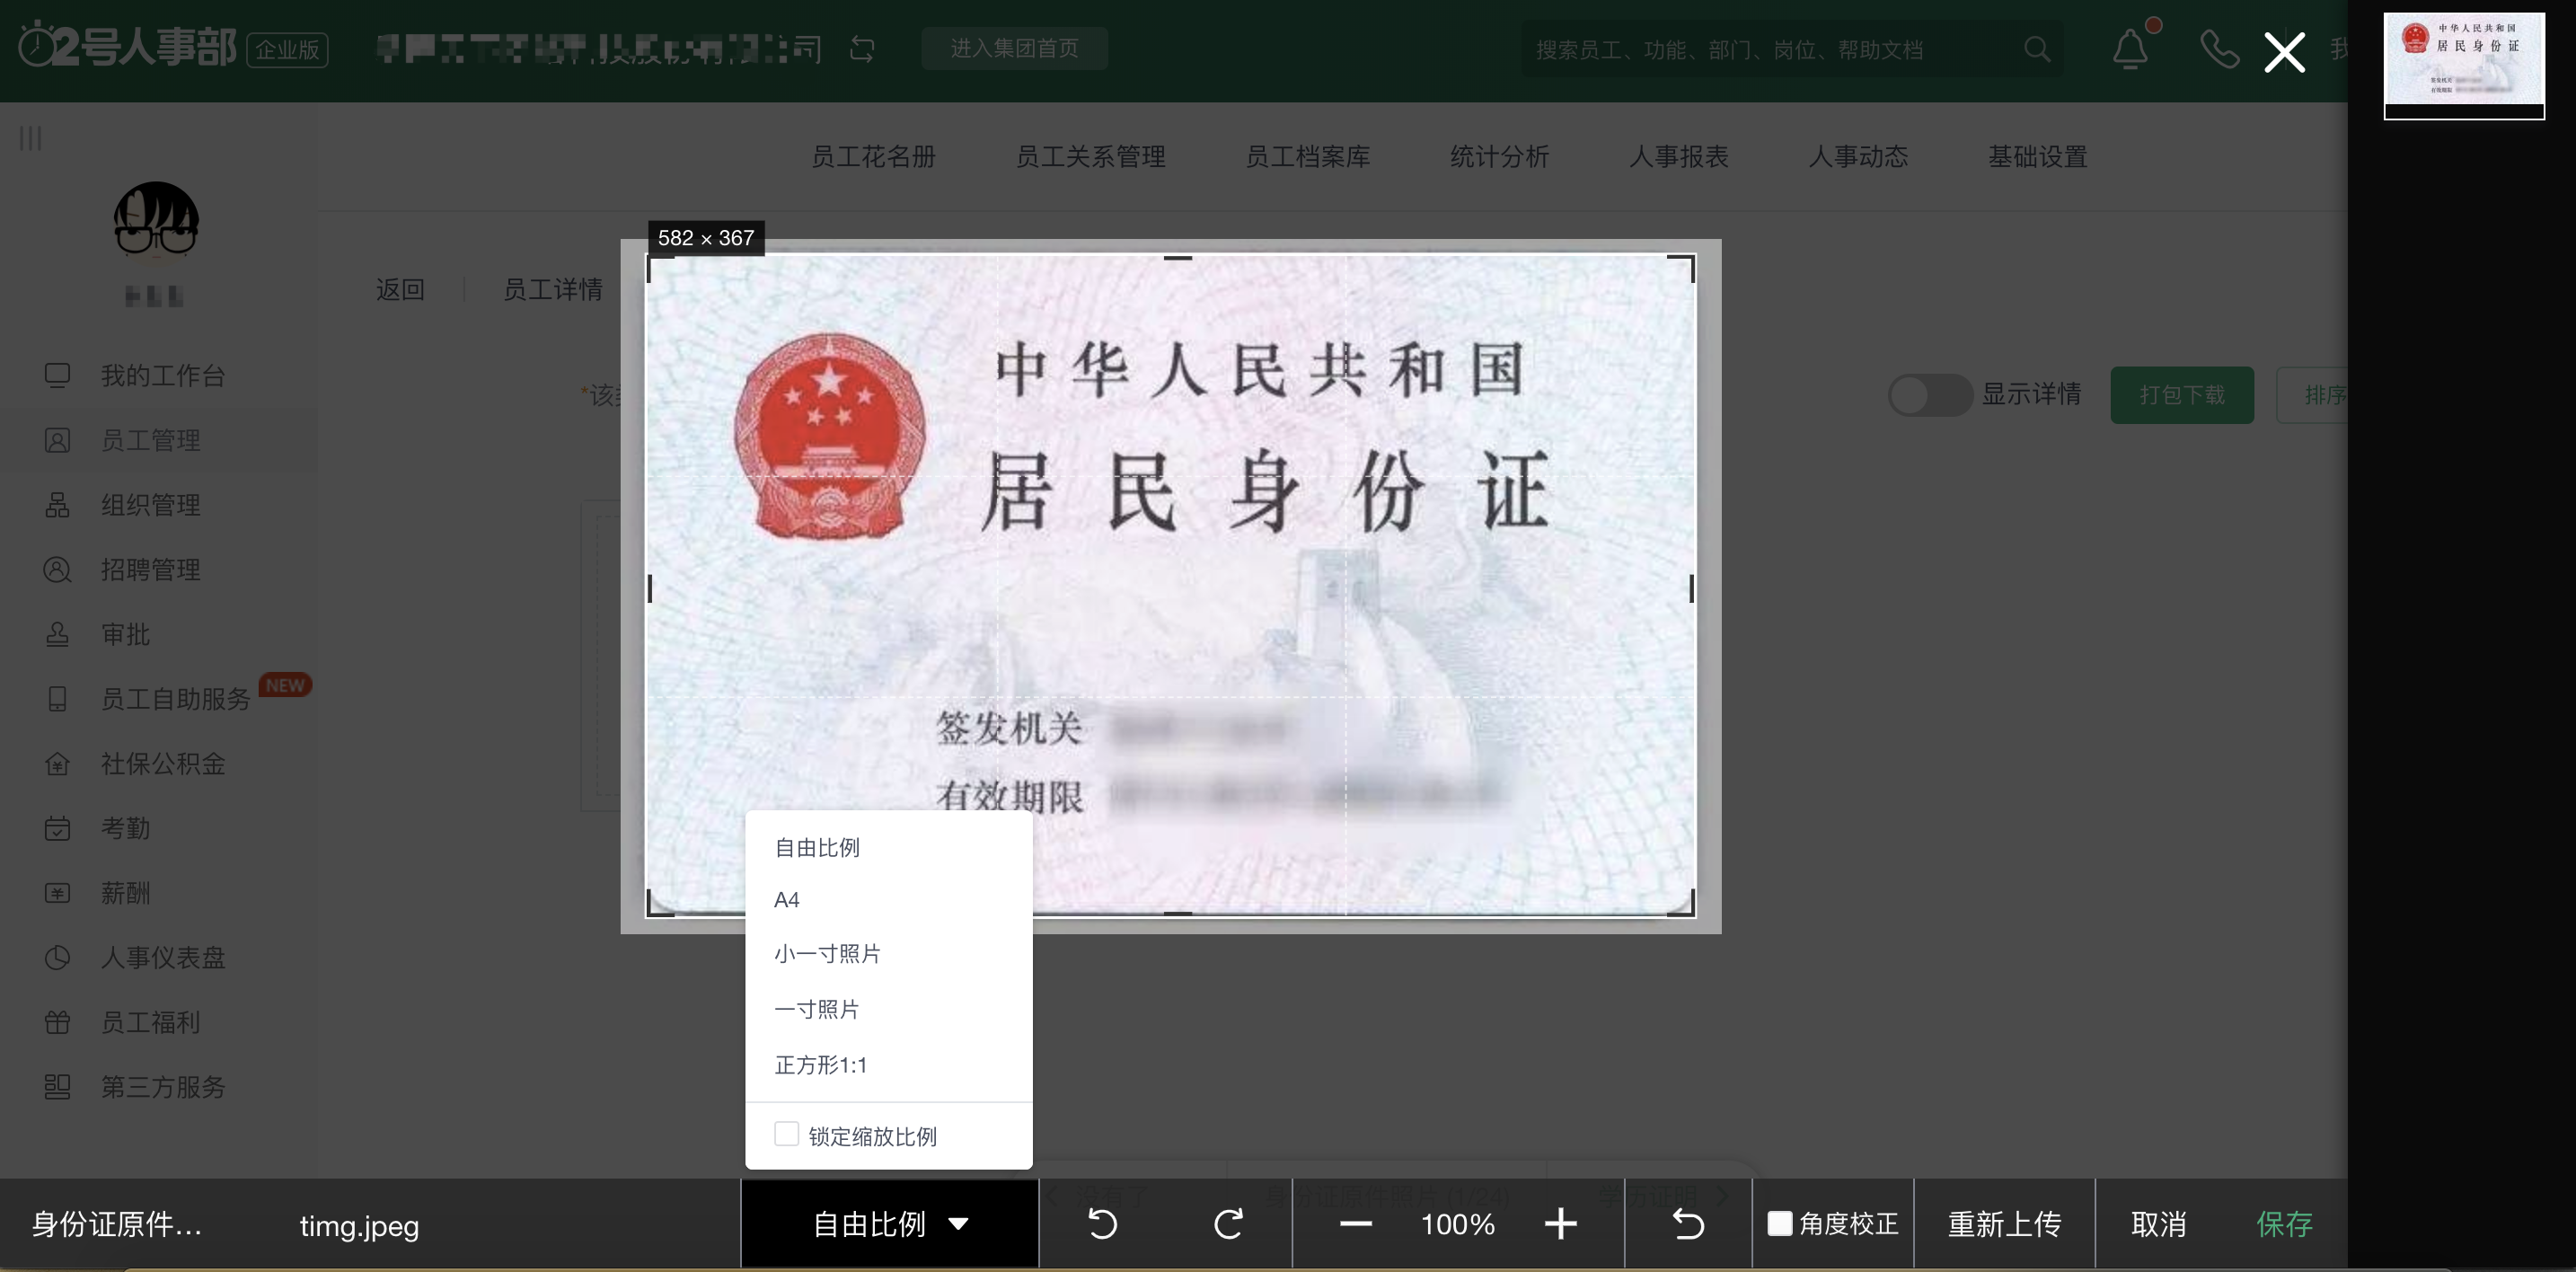The image size is (2576, 1272).
Task: Rotate image counterclockwise using toolbar icon
Action: coord(1102,1224)
